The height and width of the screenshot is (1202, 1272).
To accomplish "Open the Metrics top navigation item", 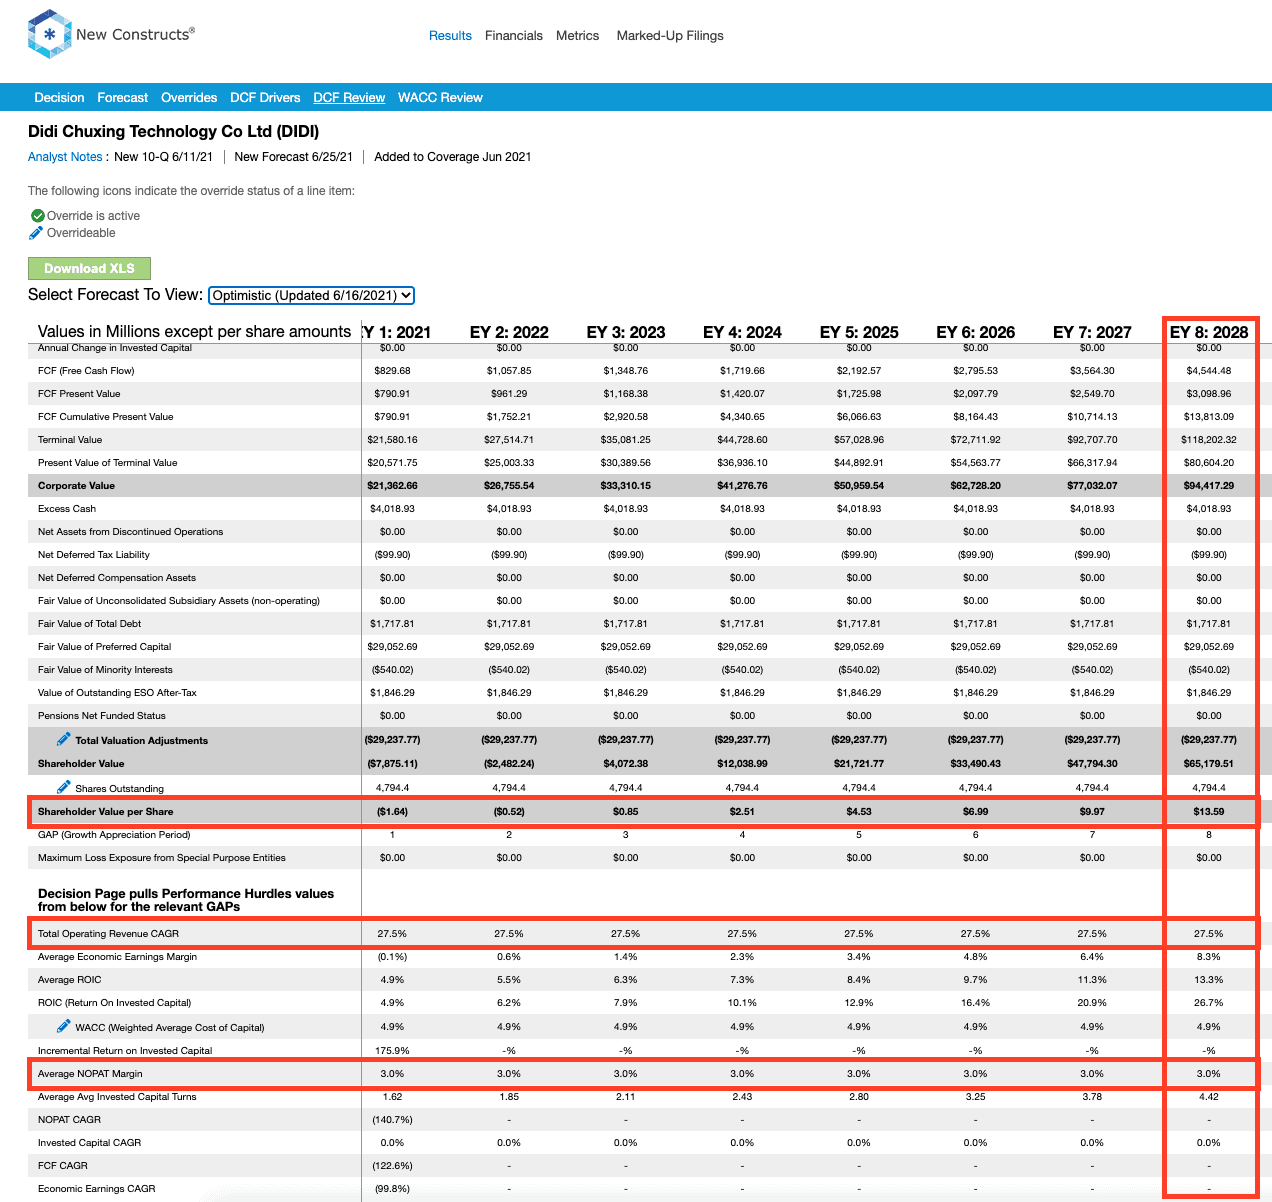I will click(x=578, y=36).
